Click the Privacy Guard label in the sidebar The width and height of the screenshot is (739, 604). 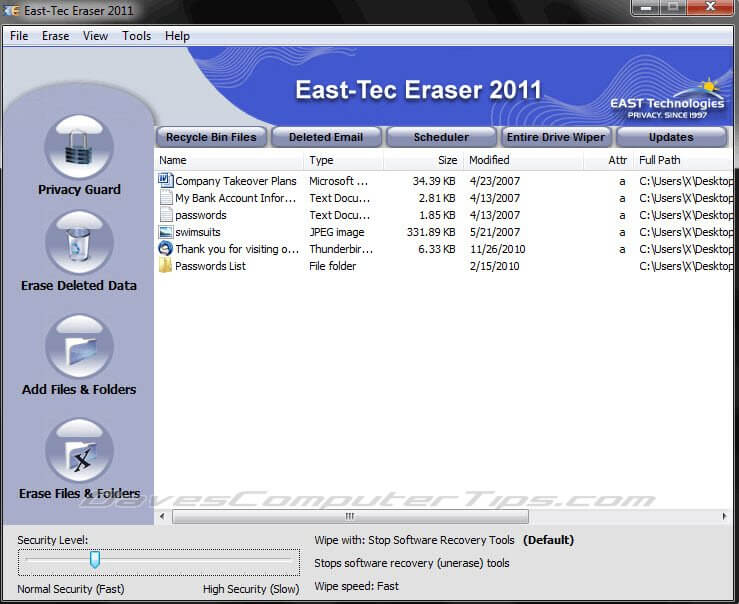tap(79, 190)
